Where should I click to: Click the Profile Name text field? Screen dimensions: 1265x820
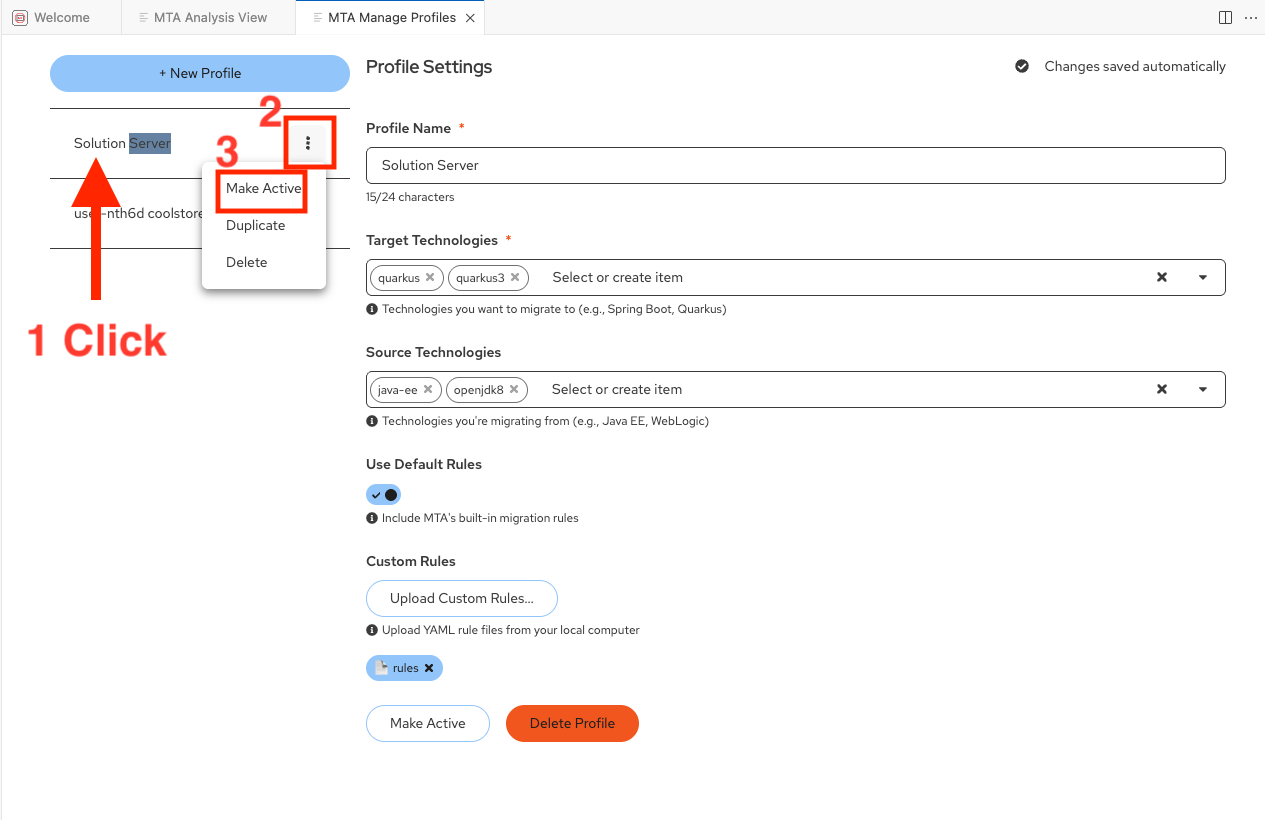(795, 165)
